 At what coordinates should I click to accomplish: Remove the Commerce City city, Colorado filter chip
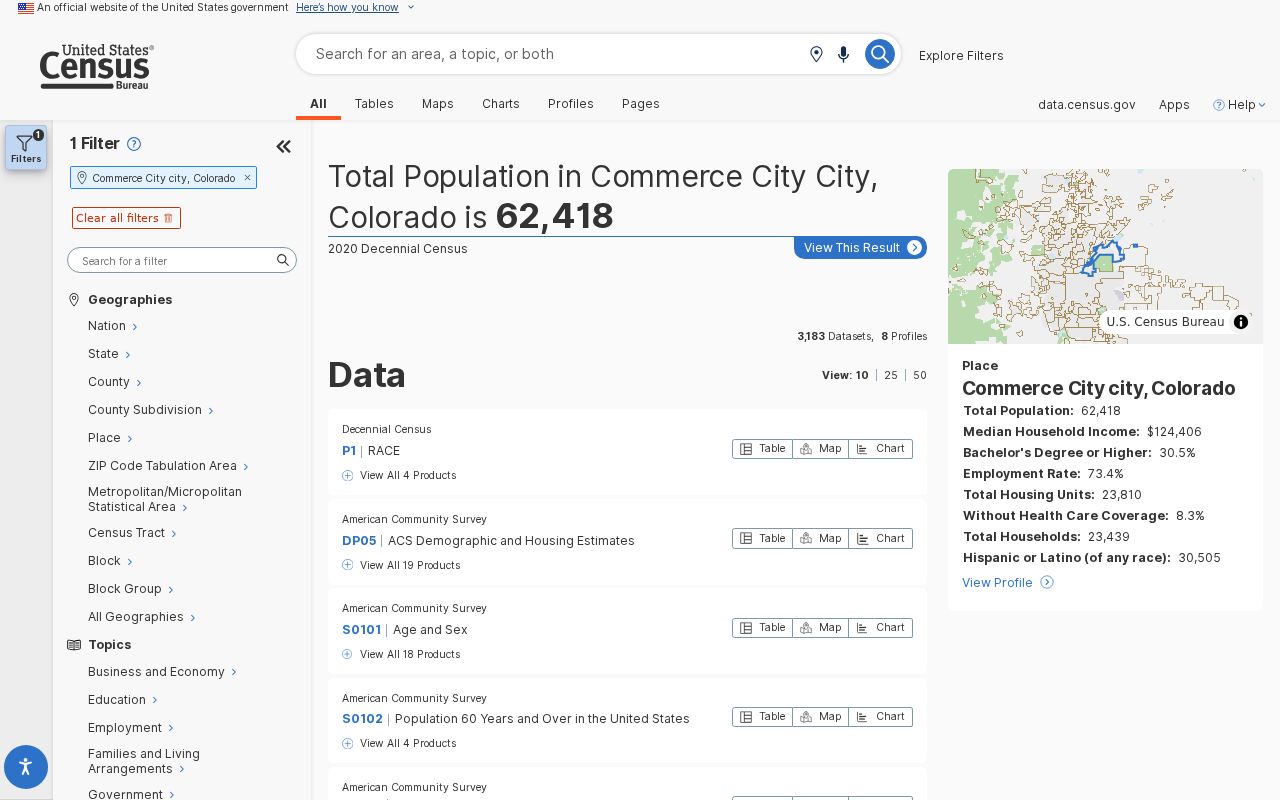pos(247,178)
